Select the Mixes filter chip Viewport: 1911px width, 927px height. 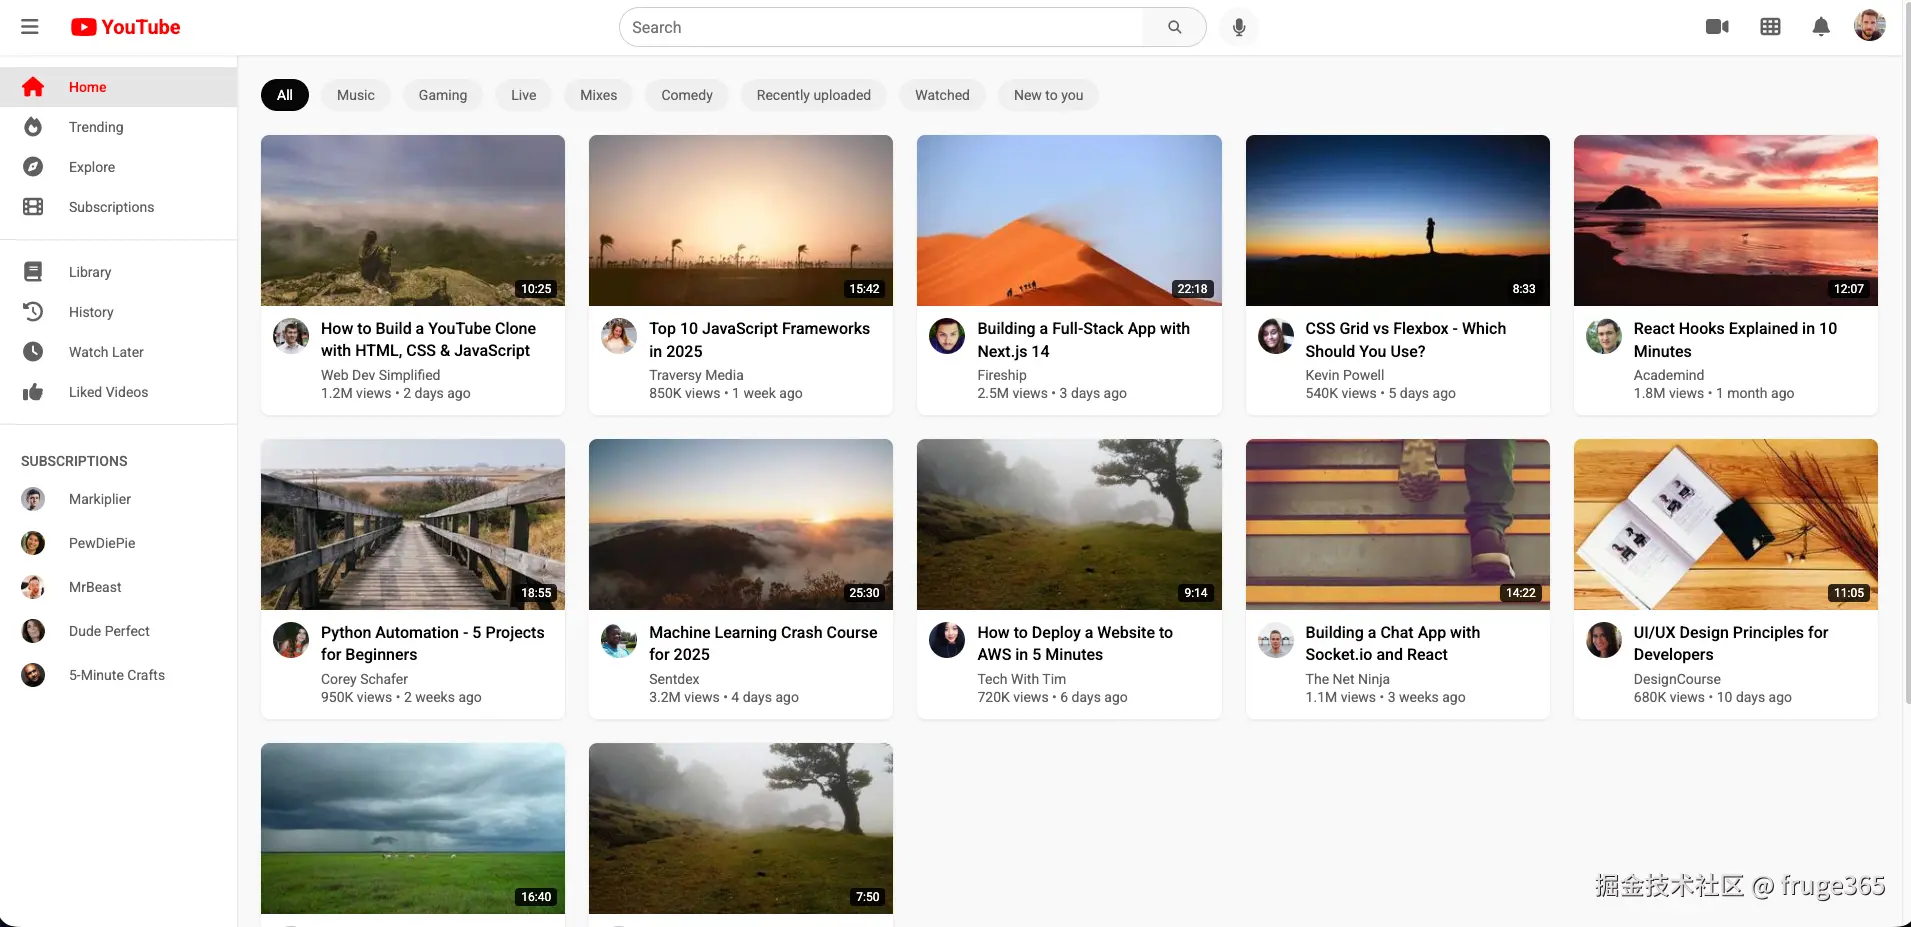(599, 95)
